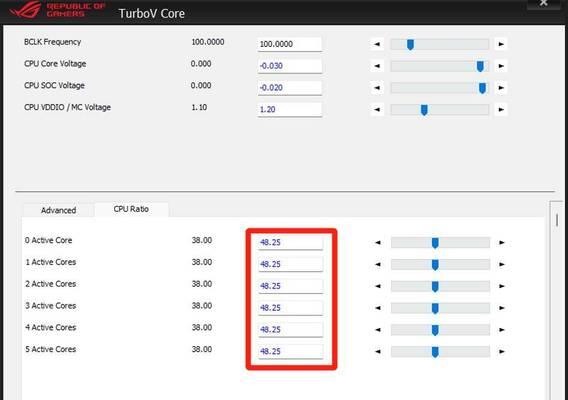
Task: Click the CPU SOC Voltage slider handle
Action: (482, 88)
